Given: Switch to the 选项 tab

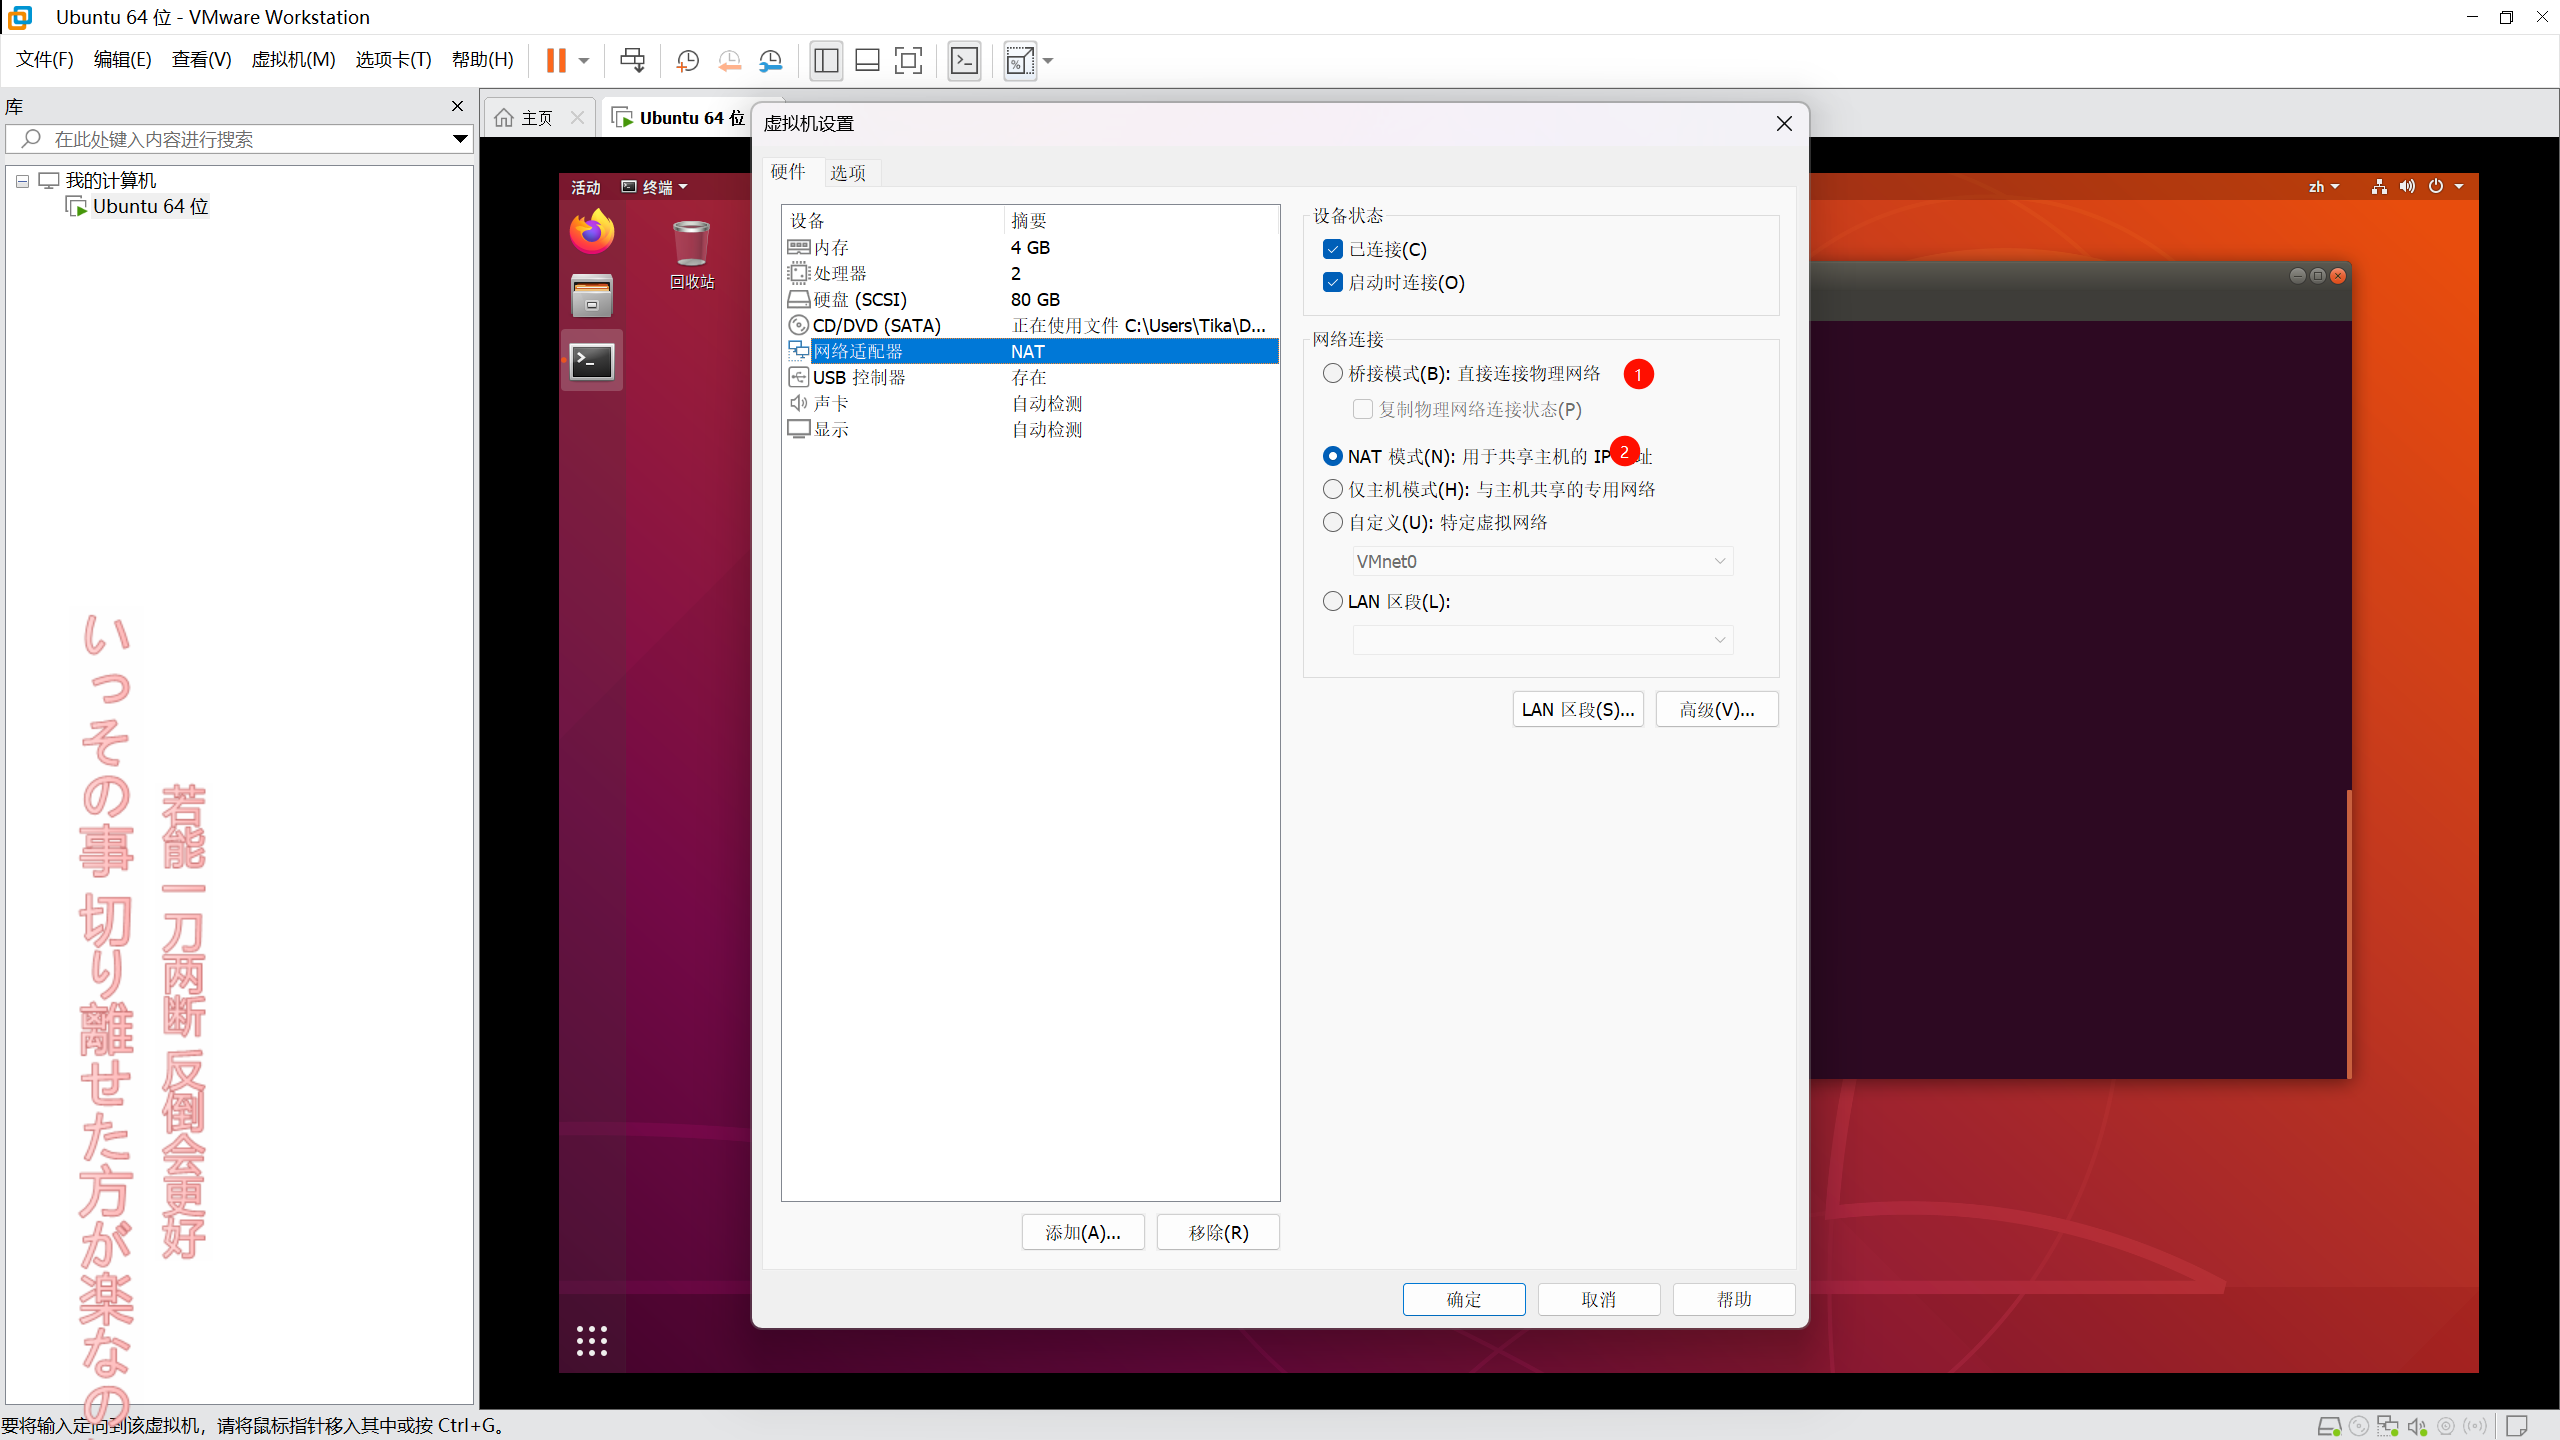Looking at the screenshot, I should pyautogui.click(x=848, y=172).
